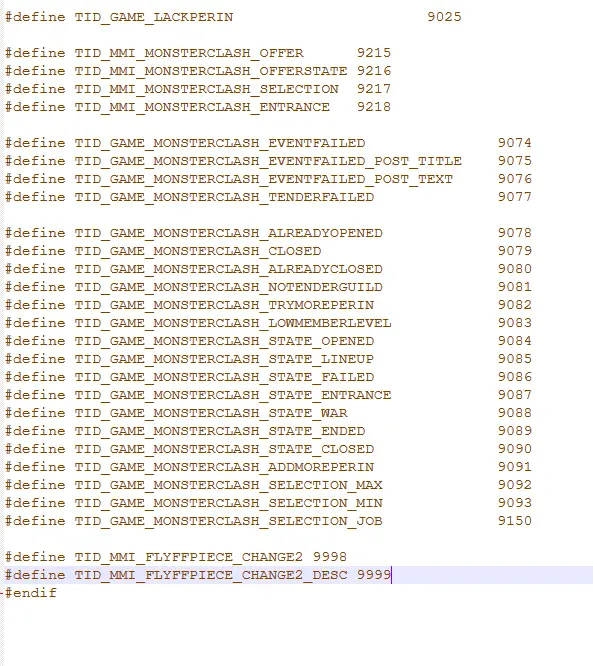Screen dimensions: 593x666
Task: Select TID_GAME_MONSTERCLASH_ALREADYOPENED identifier
Action: tap(229, 233)
